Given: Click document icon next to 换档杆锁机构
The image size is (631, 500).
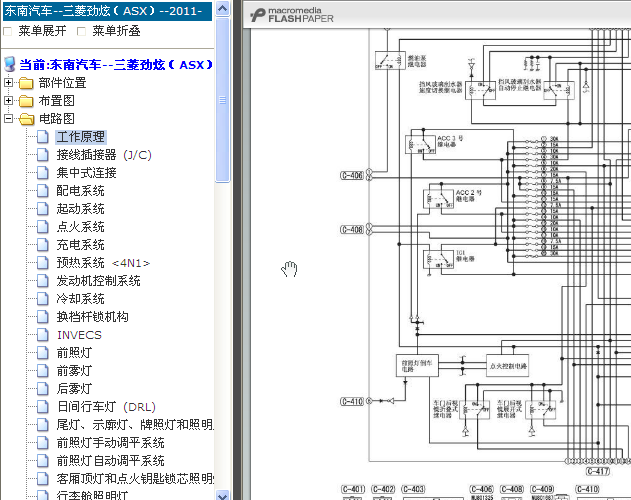Looking at the screenshot, I should point(43,317).
